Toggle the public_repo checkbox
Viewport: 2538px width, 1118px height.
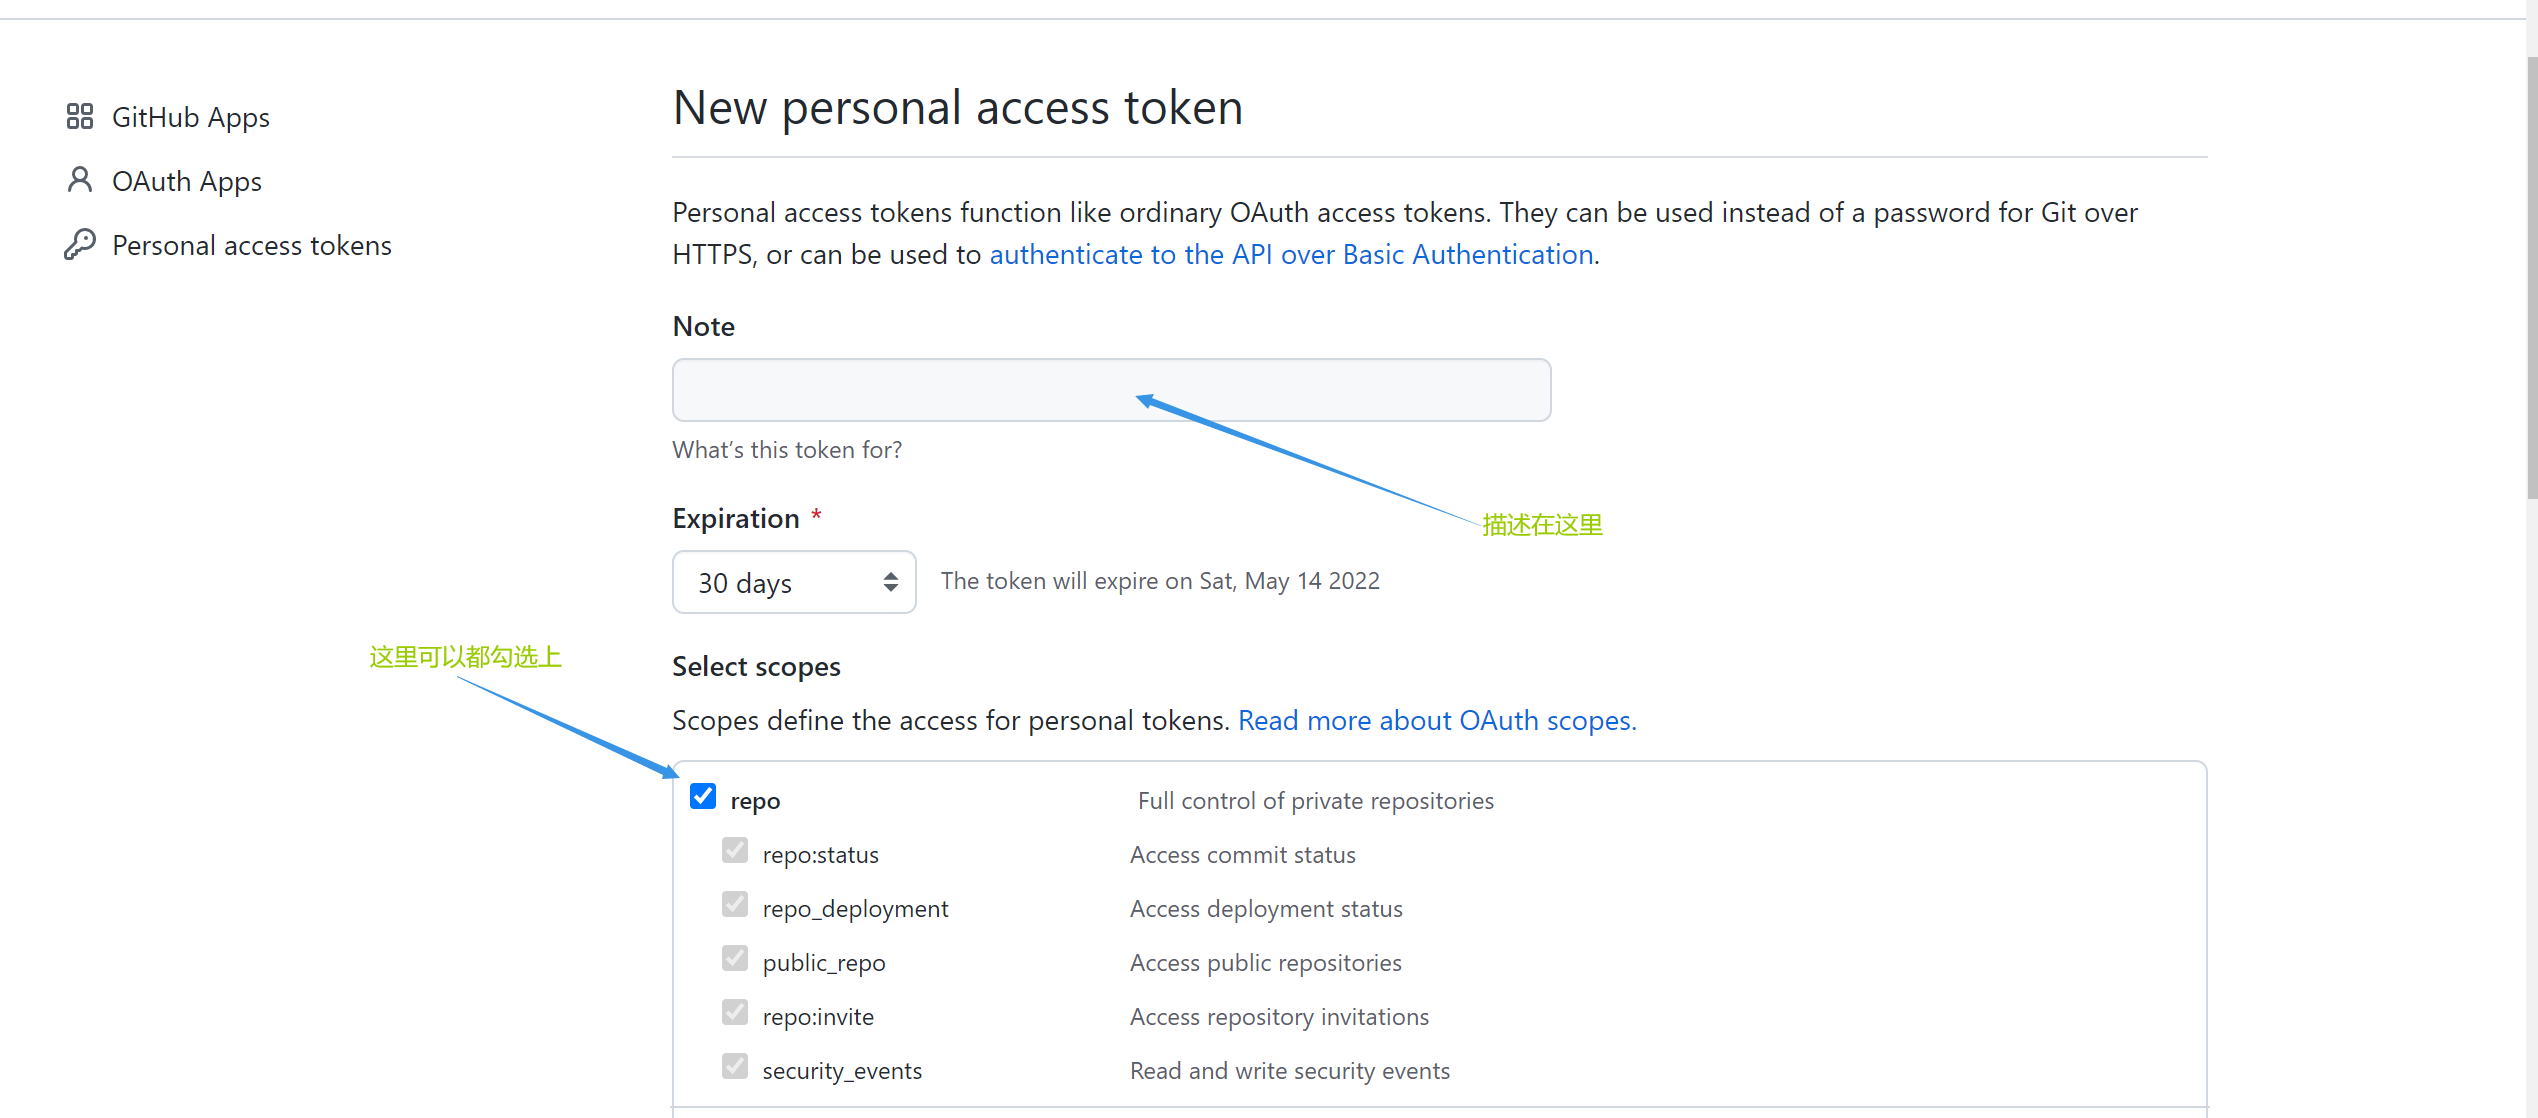(x=735, y=959)
